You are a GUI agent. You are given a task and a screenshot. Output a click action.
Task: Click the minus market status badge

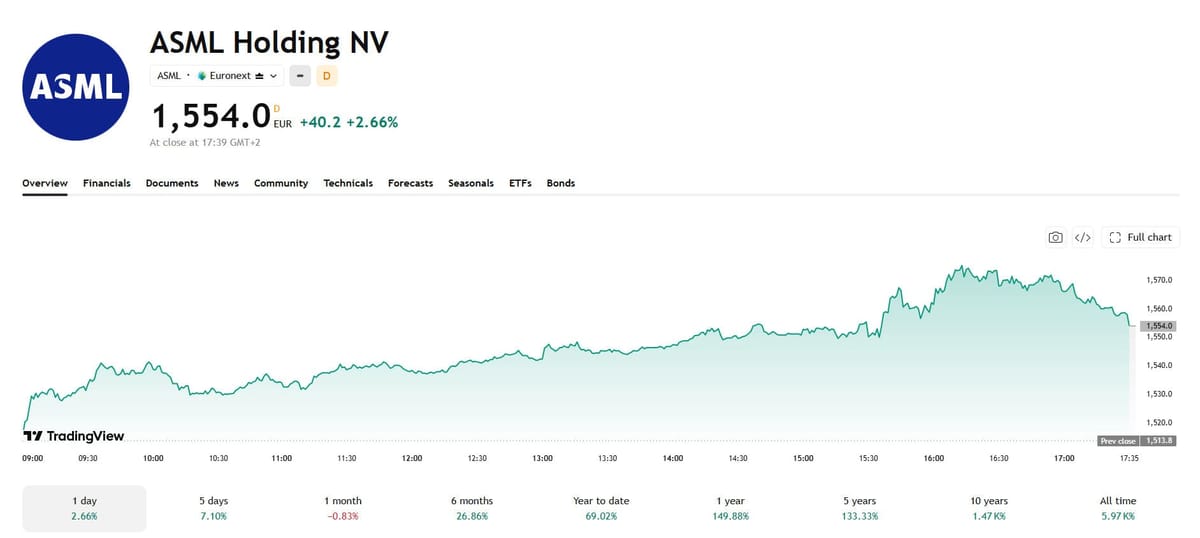pyautogui.click(x=300, y=75)
